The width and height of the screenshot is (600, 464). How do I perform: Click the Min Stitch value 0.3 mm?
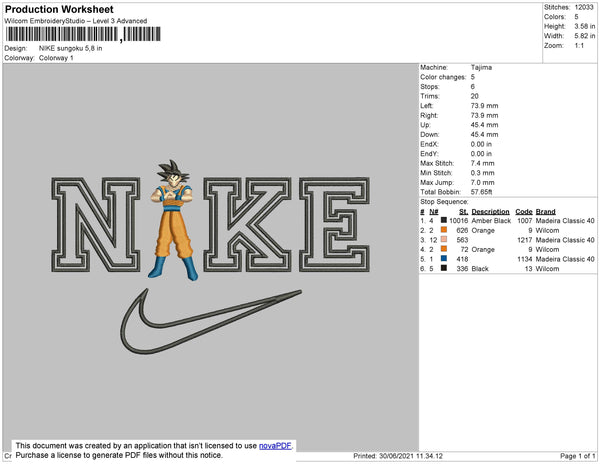[x=482, y=173]
